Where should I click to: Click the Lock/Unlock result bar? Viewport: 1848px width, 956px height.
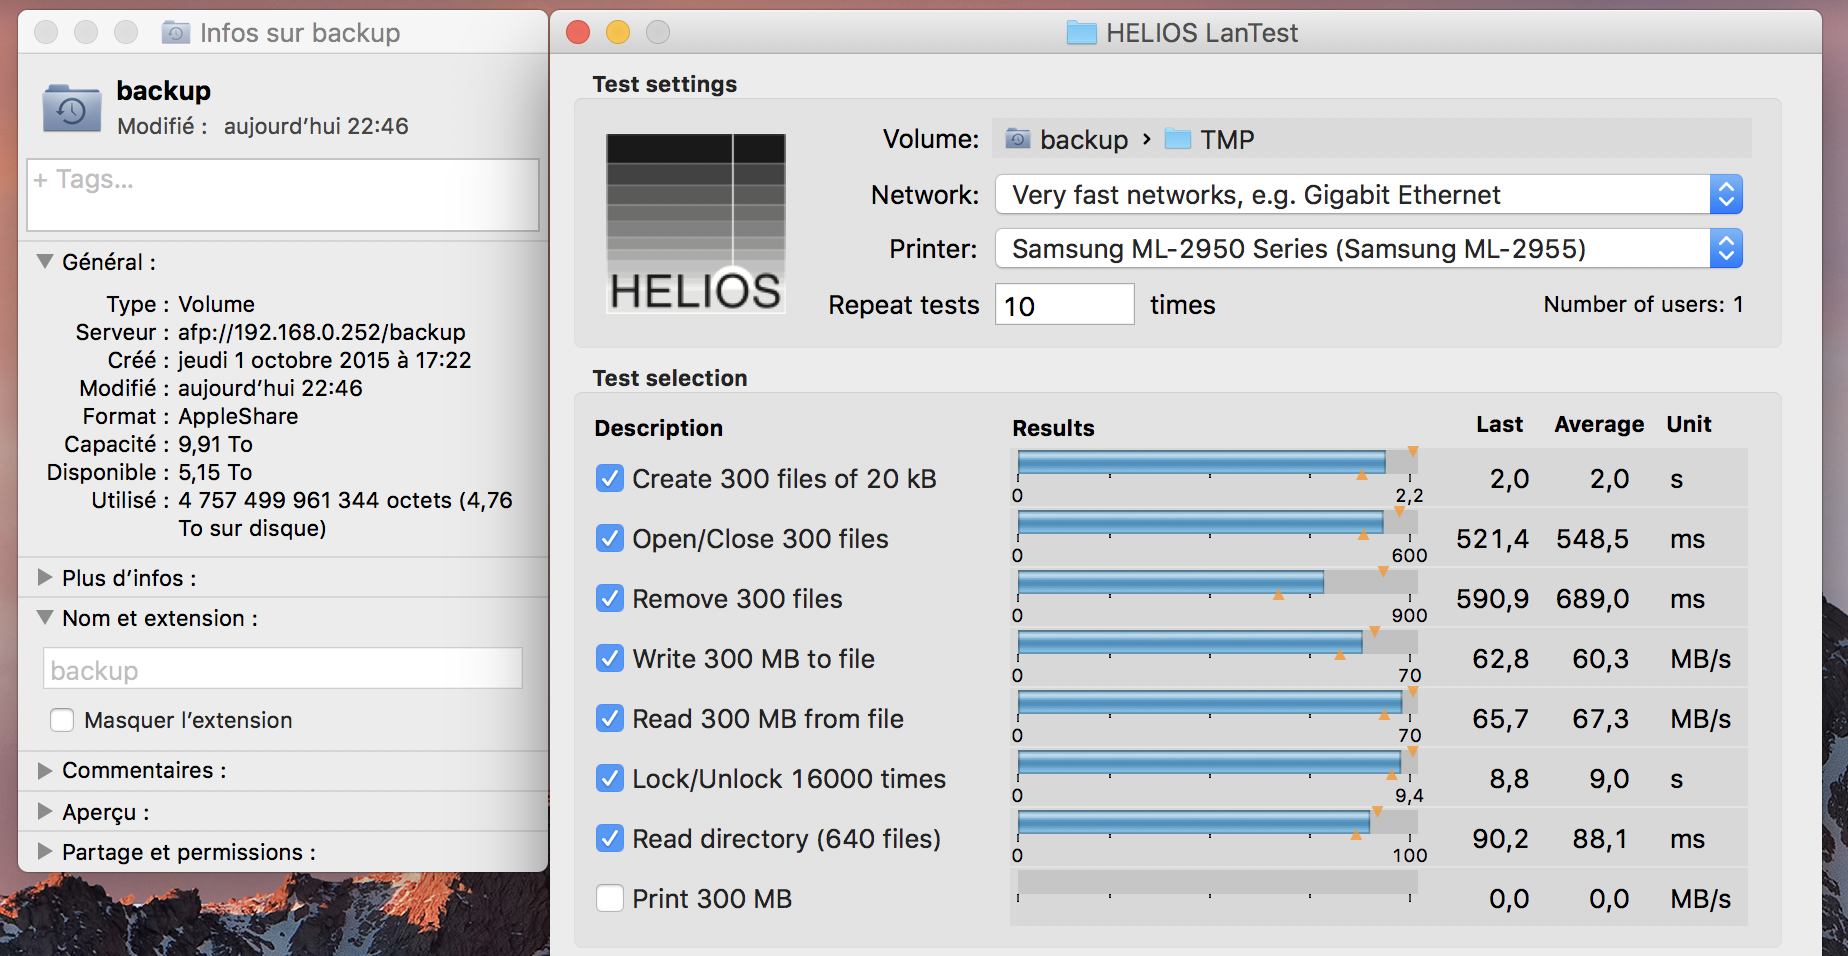pyautogui.click(x=1217, y=763)
